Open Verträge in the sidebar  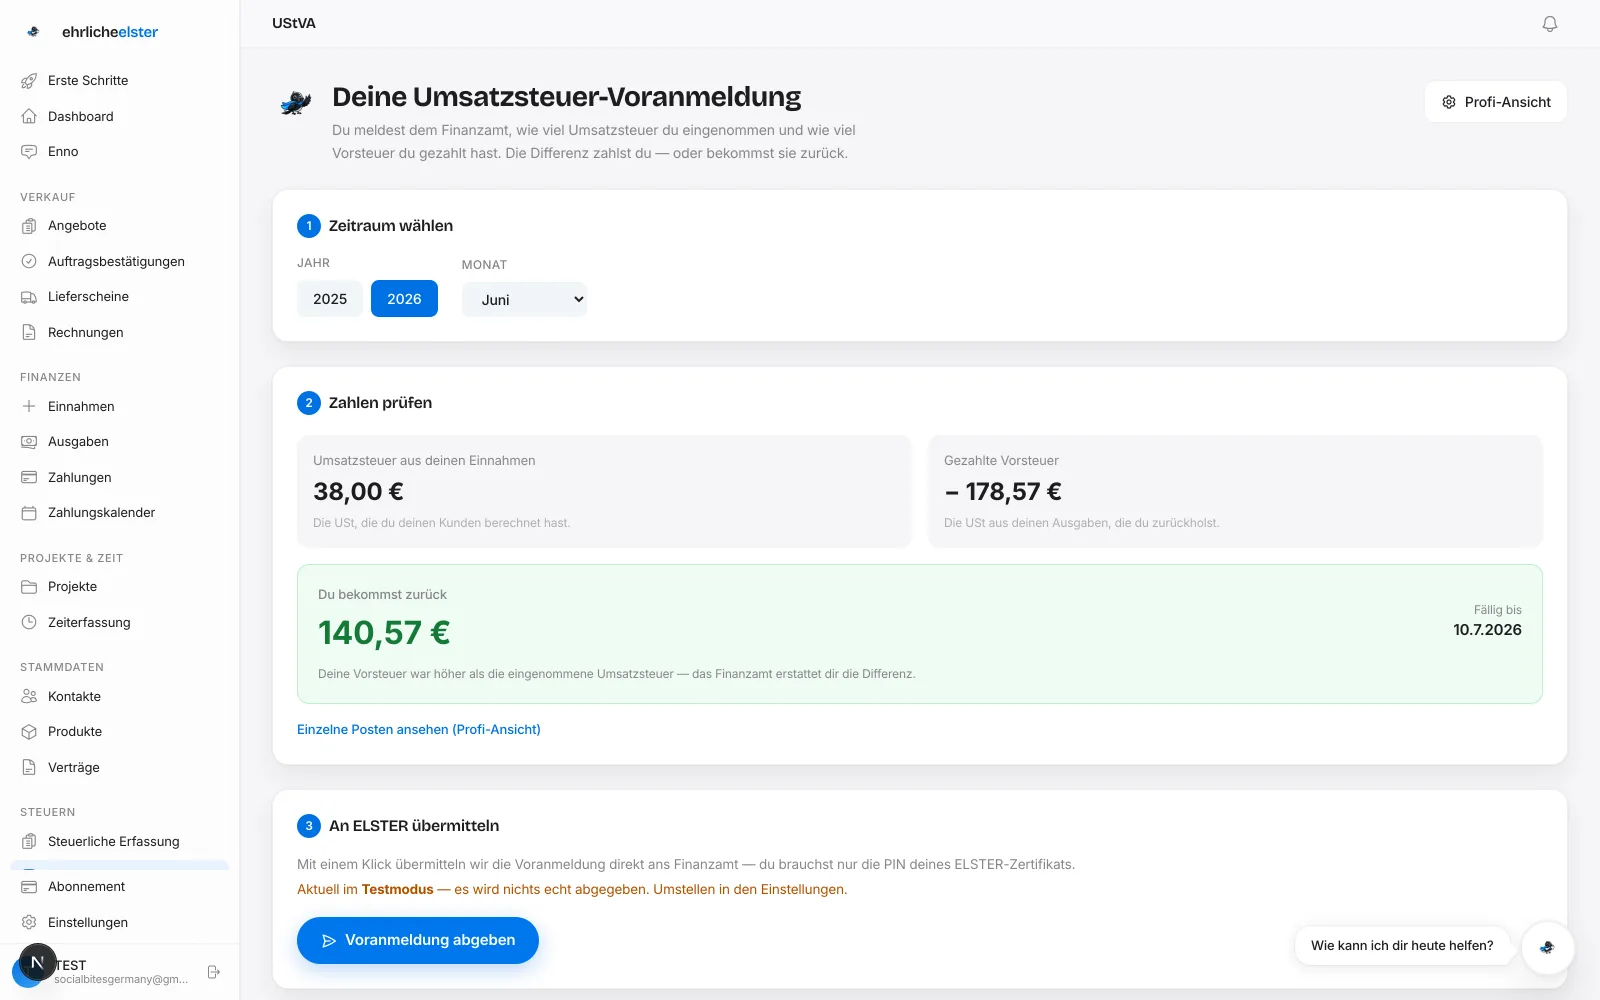pos(120,767)
